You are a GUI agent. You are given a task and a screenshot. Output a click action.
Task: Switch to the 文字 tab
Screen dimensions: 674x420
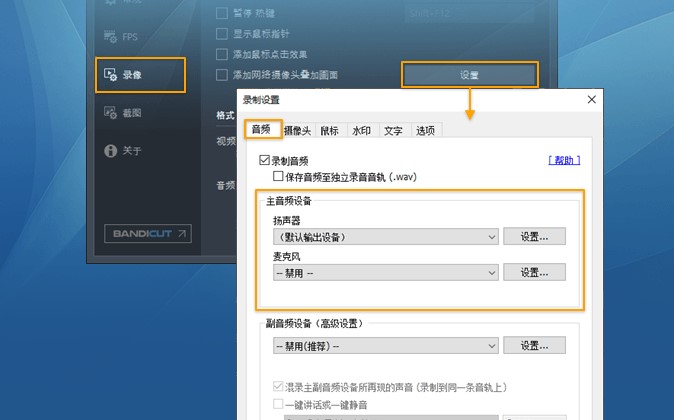point(394,131)
